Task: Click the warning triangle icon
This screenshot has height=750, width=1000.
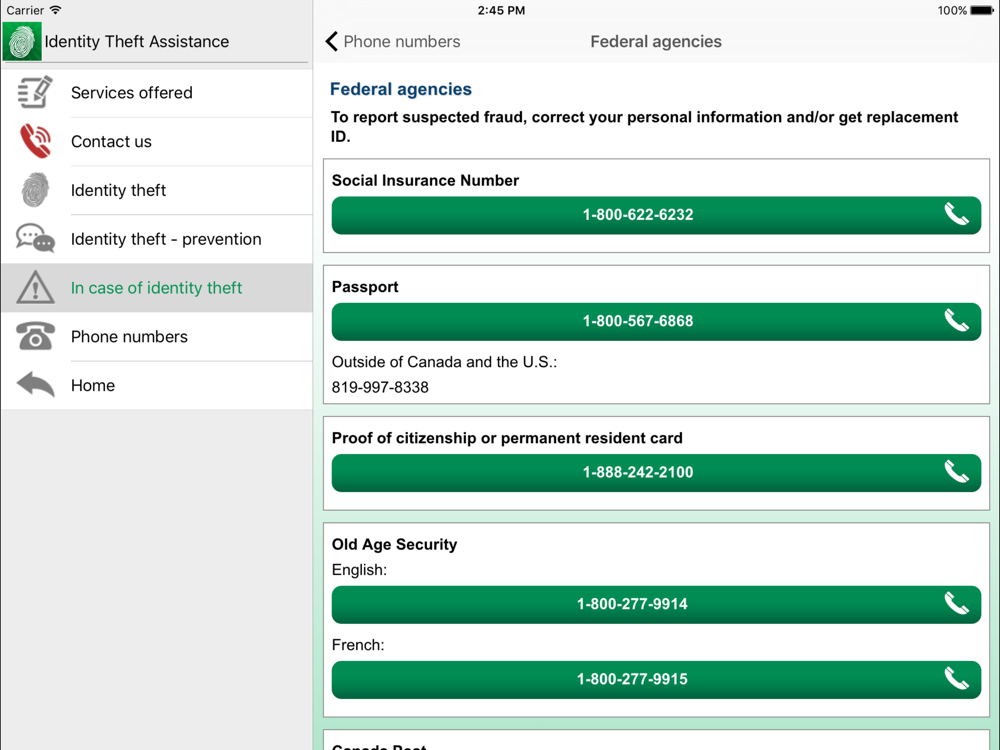Action: (x=35, y=287)
